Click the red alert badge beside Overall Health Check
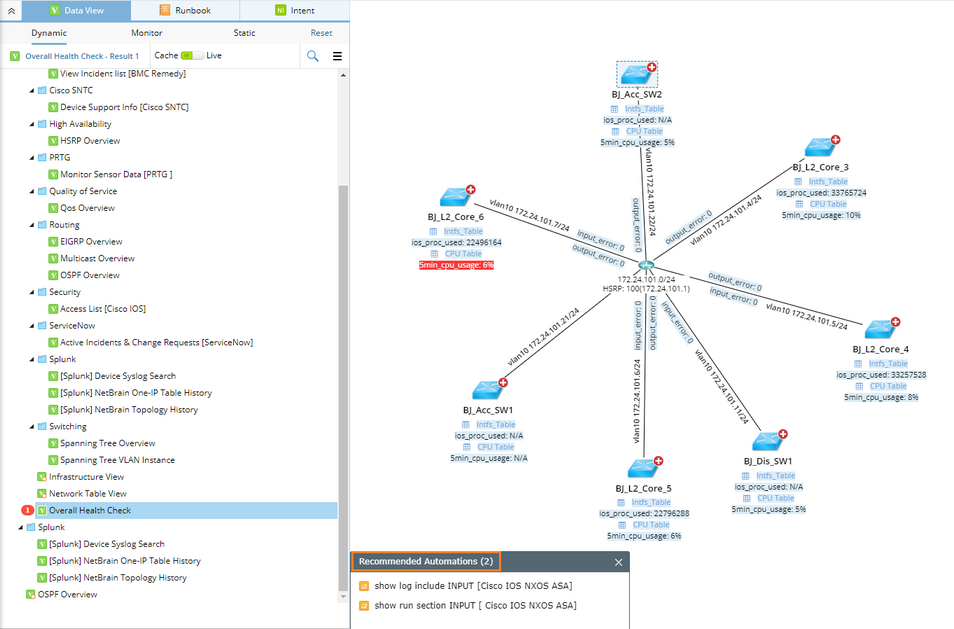Screen dimensions: 954x629 [x=27, y=510]
